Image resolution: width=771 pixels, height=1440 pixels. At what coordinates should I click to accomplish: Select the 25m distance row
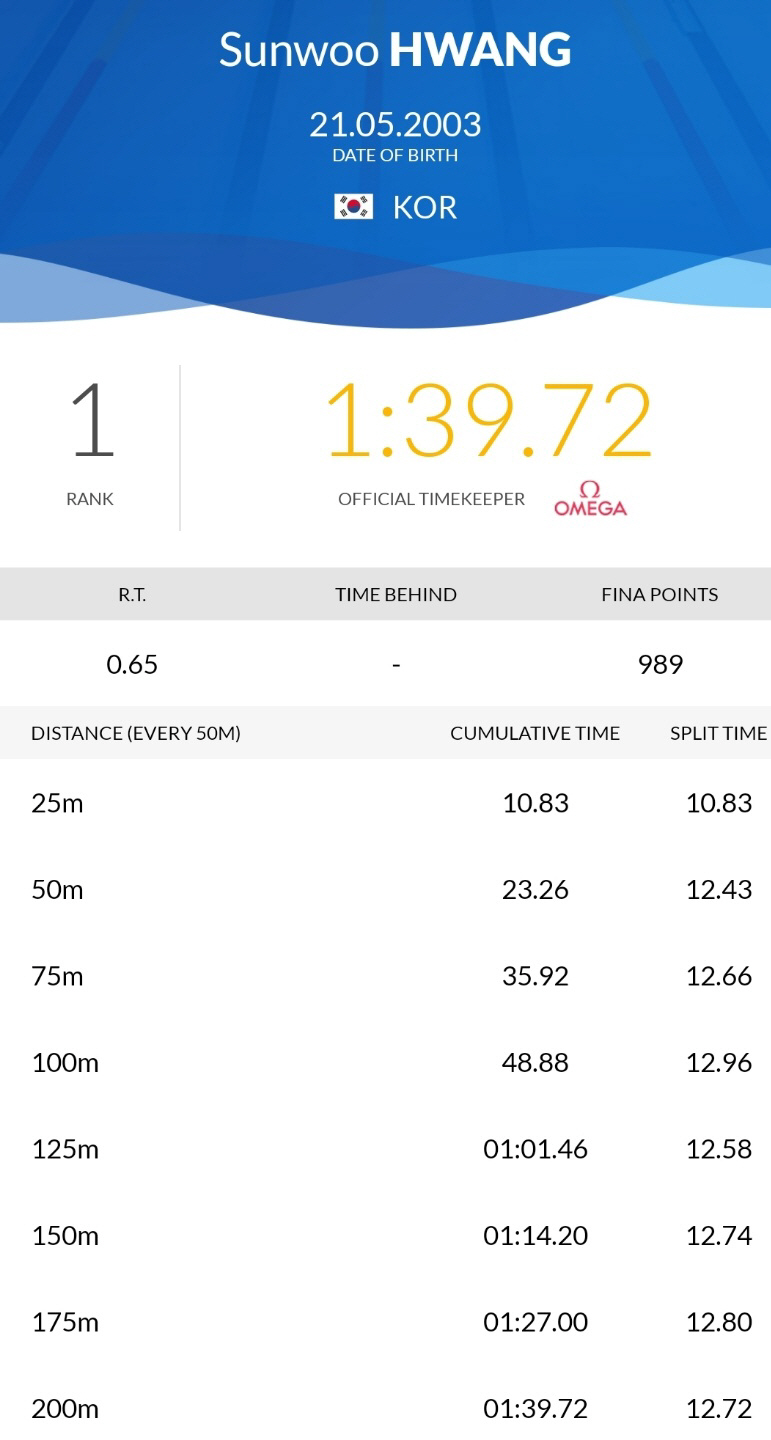(385, 803)
